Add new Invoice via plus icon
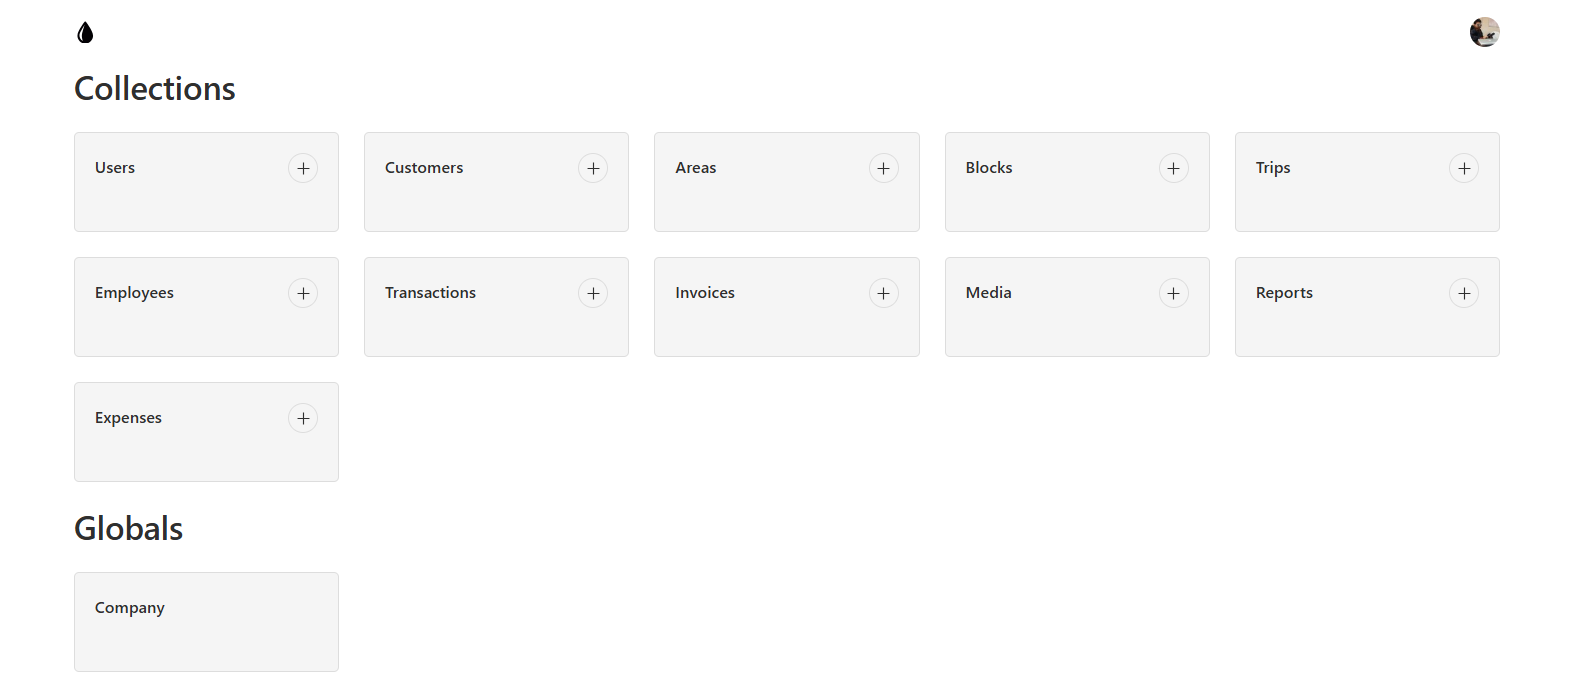 click(883, 293)
